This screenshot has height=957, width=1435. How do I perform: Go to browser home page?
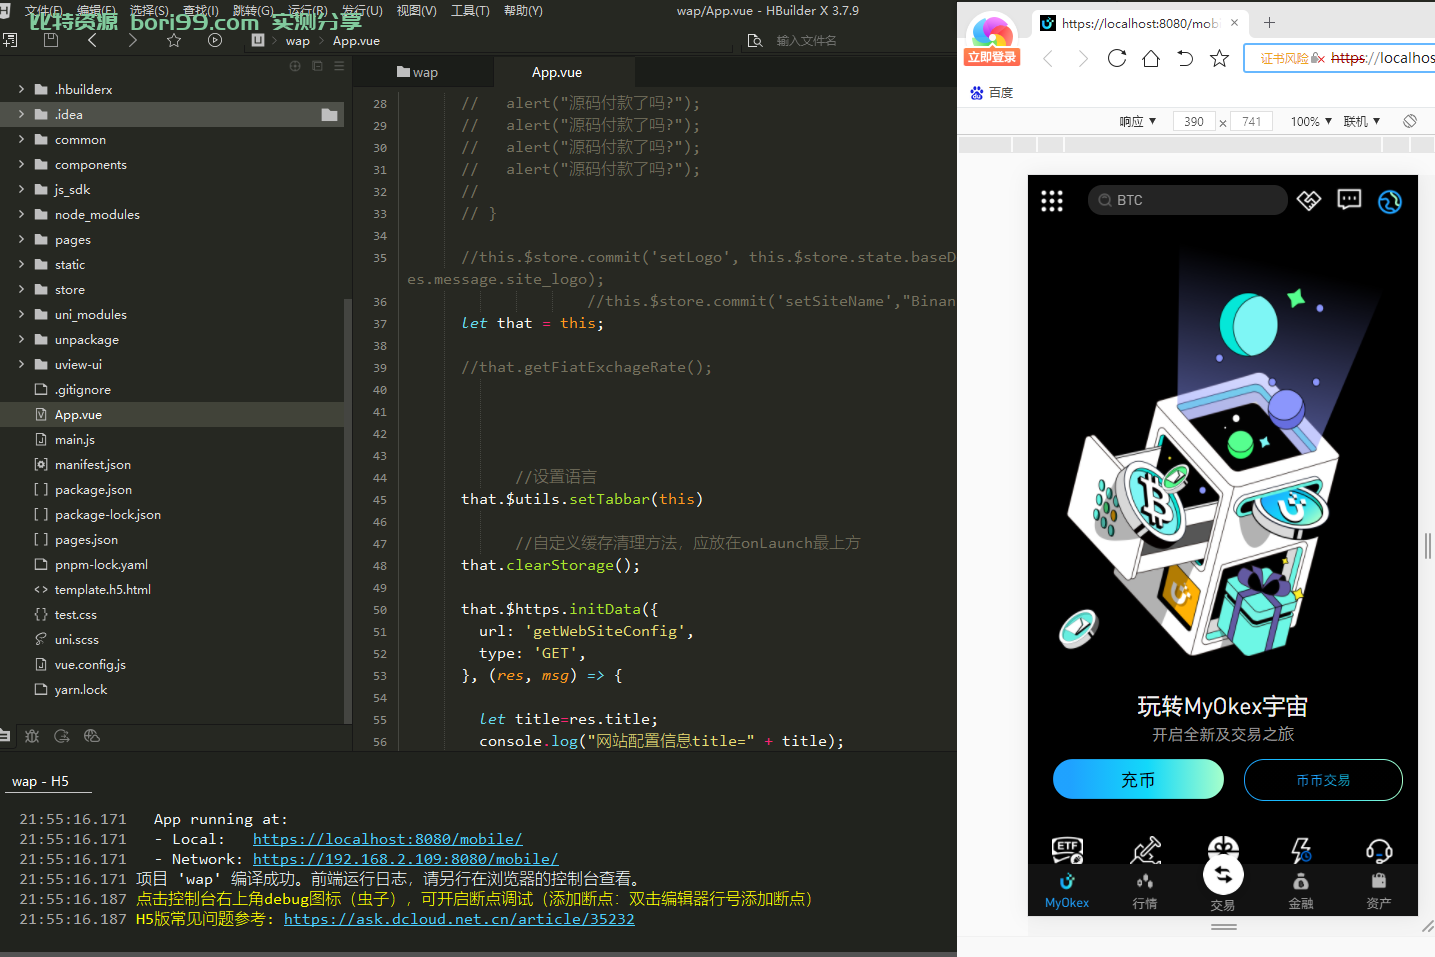pyautogui.click(x=1151, y=58)
